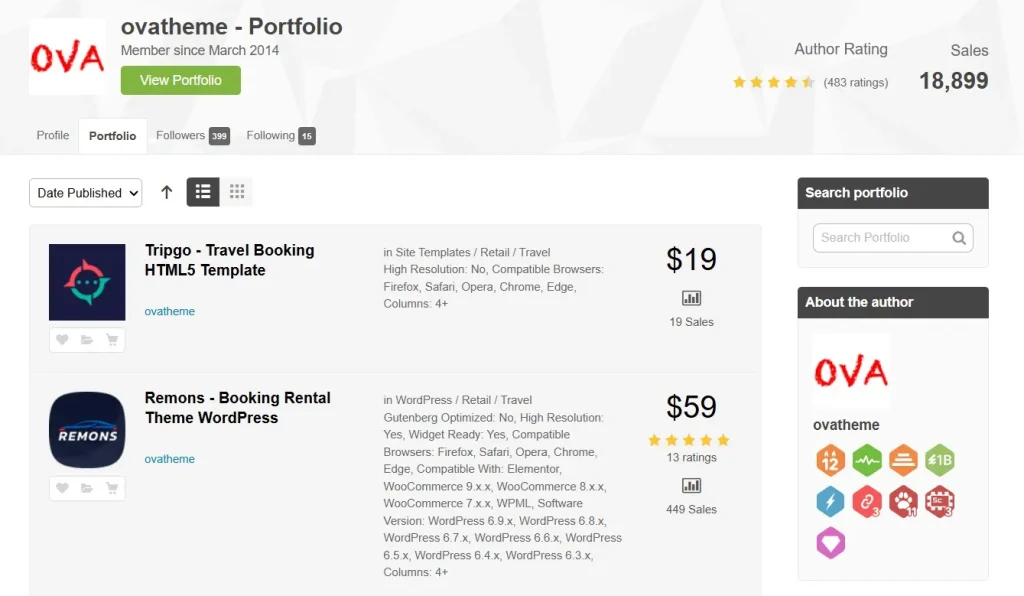
Task: Switch to list view layout
Action: click(203, 192)
